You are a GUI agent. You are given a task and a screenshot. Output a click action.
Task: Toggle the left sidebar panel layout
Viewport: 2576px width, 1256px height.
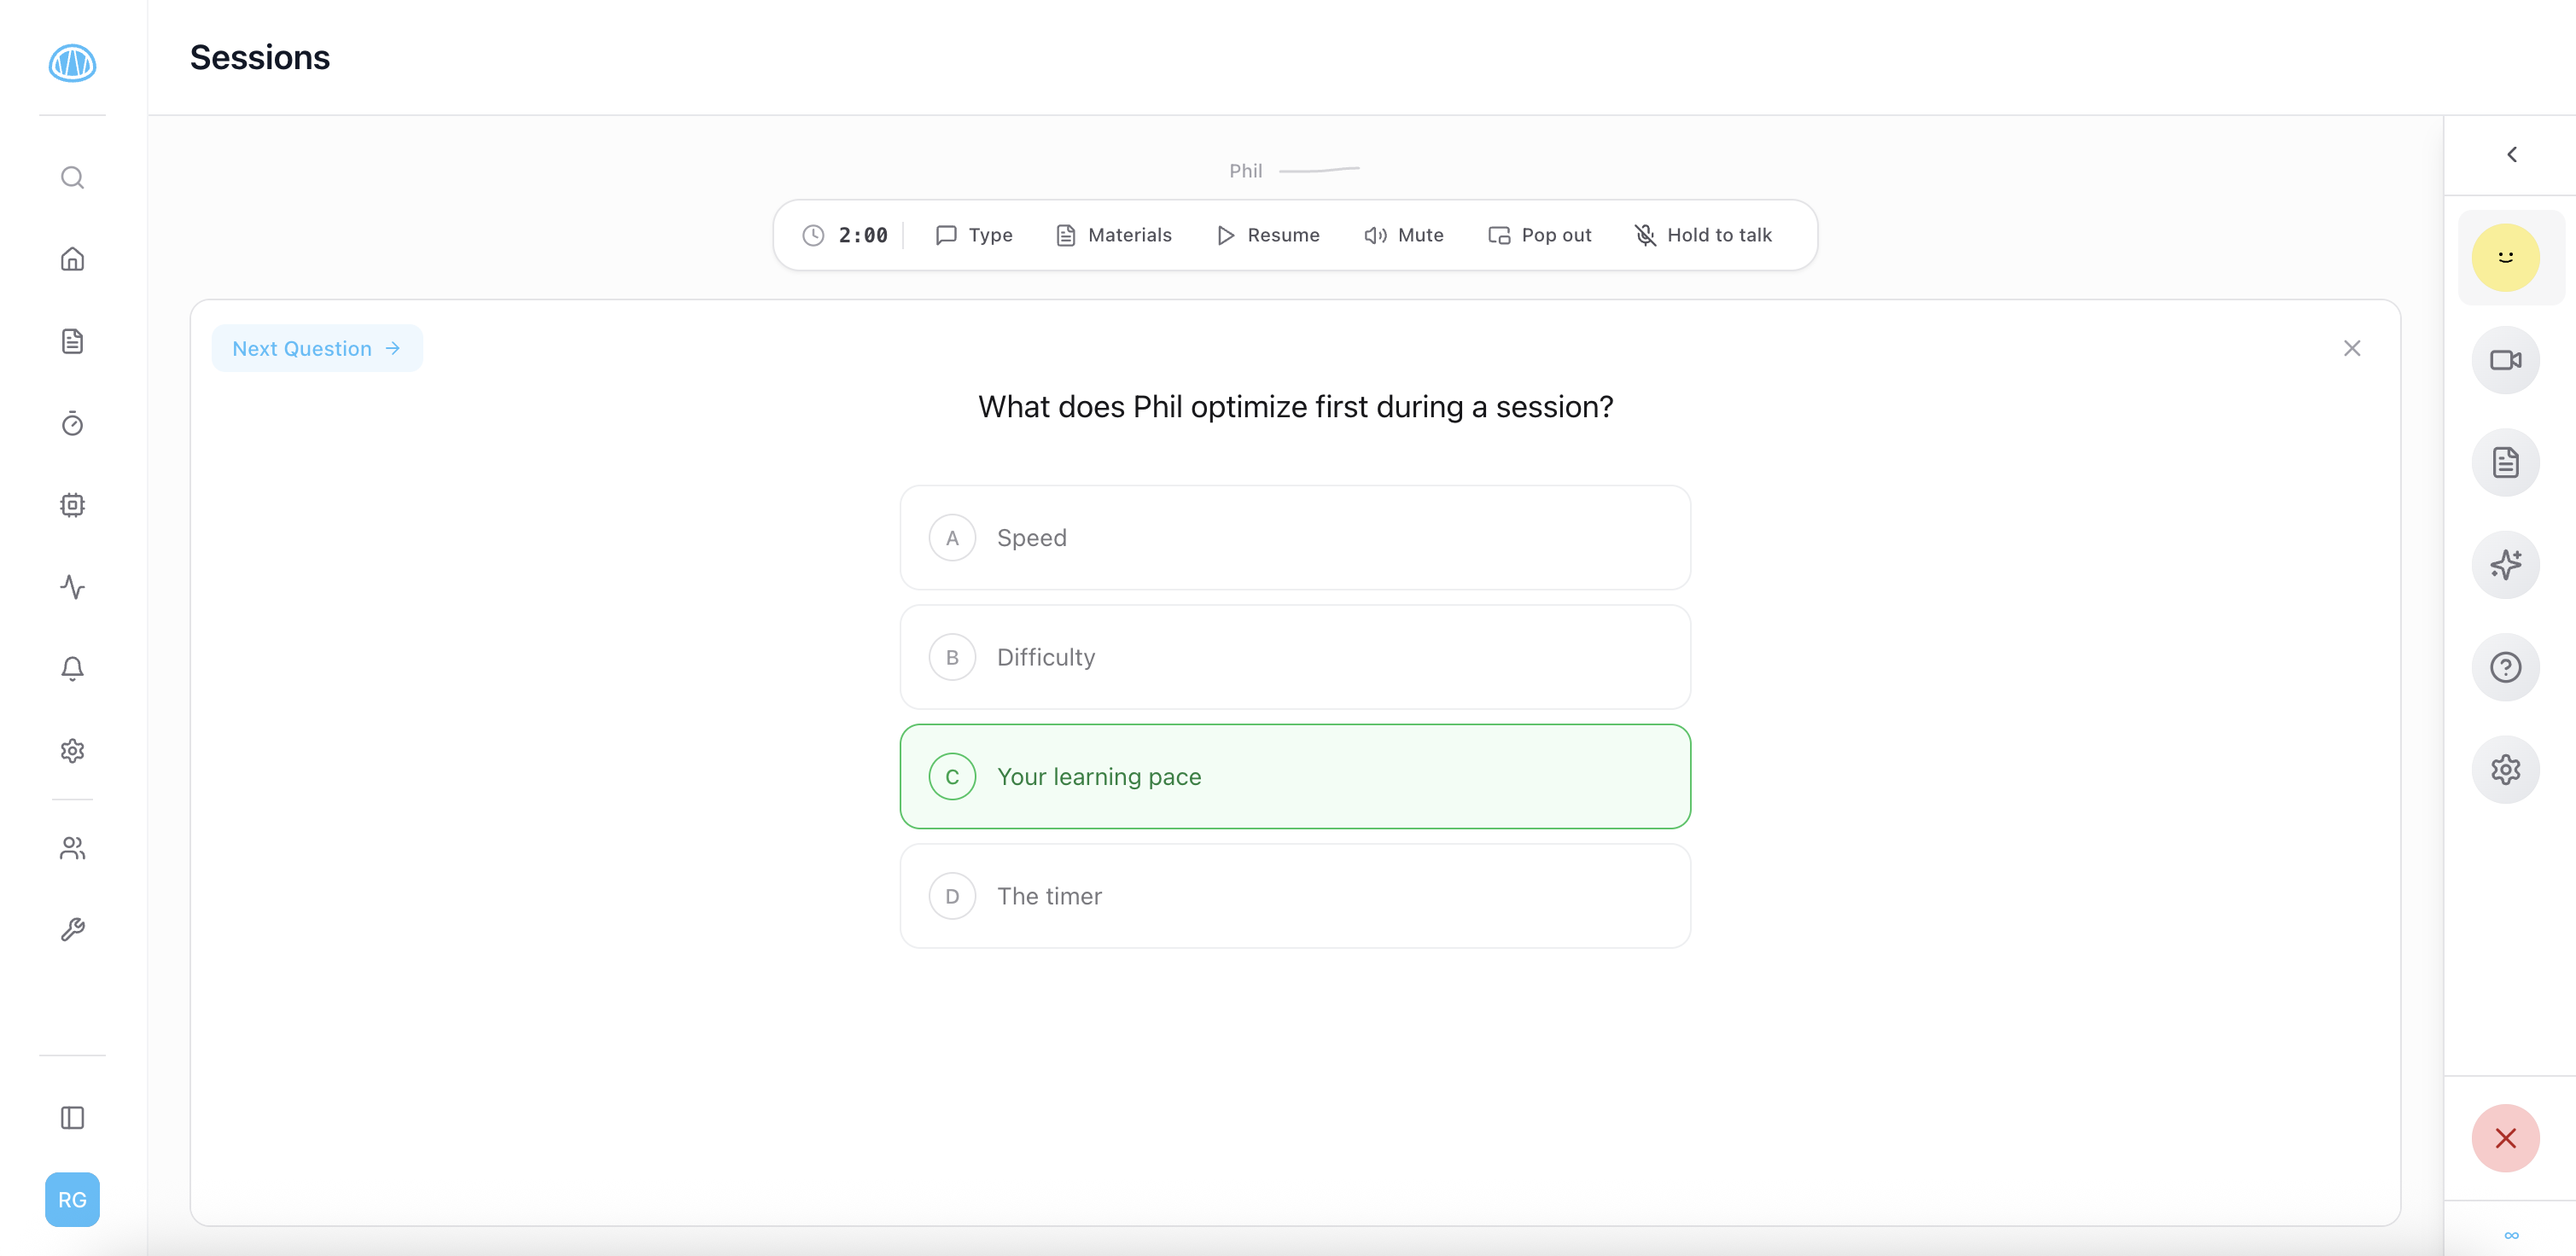(72, 1117)
